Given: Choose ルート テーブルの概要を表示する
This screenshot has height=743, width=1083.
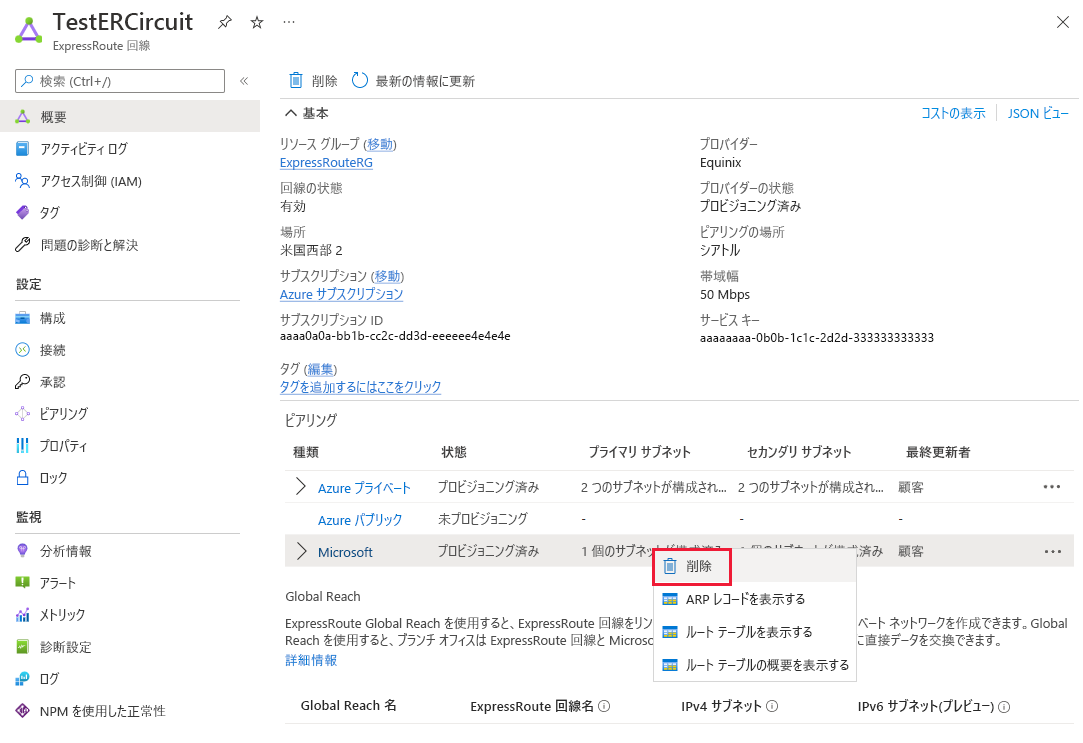Looking at the screenshot, I should 754,665.
